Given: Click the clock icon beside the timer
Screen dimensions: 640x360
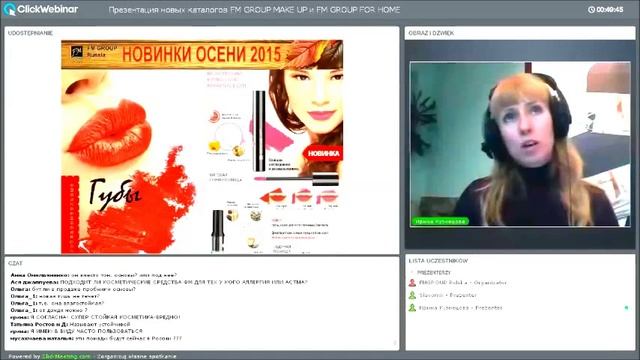Looking at the screenshot, I should [x=591, y=9].
